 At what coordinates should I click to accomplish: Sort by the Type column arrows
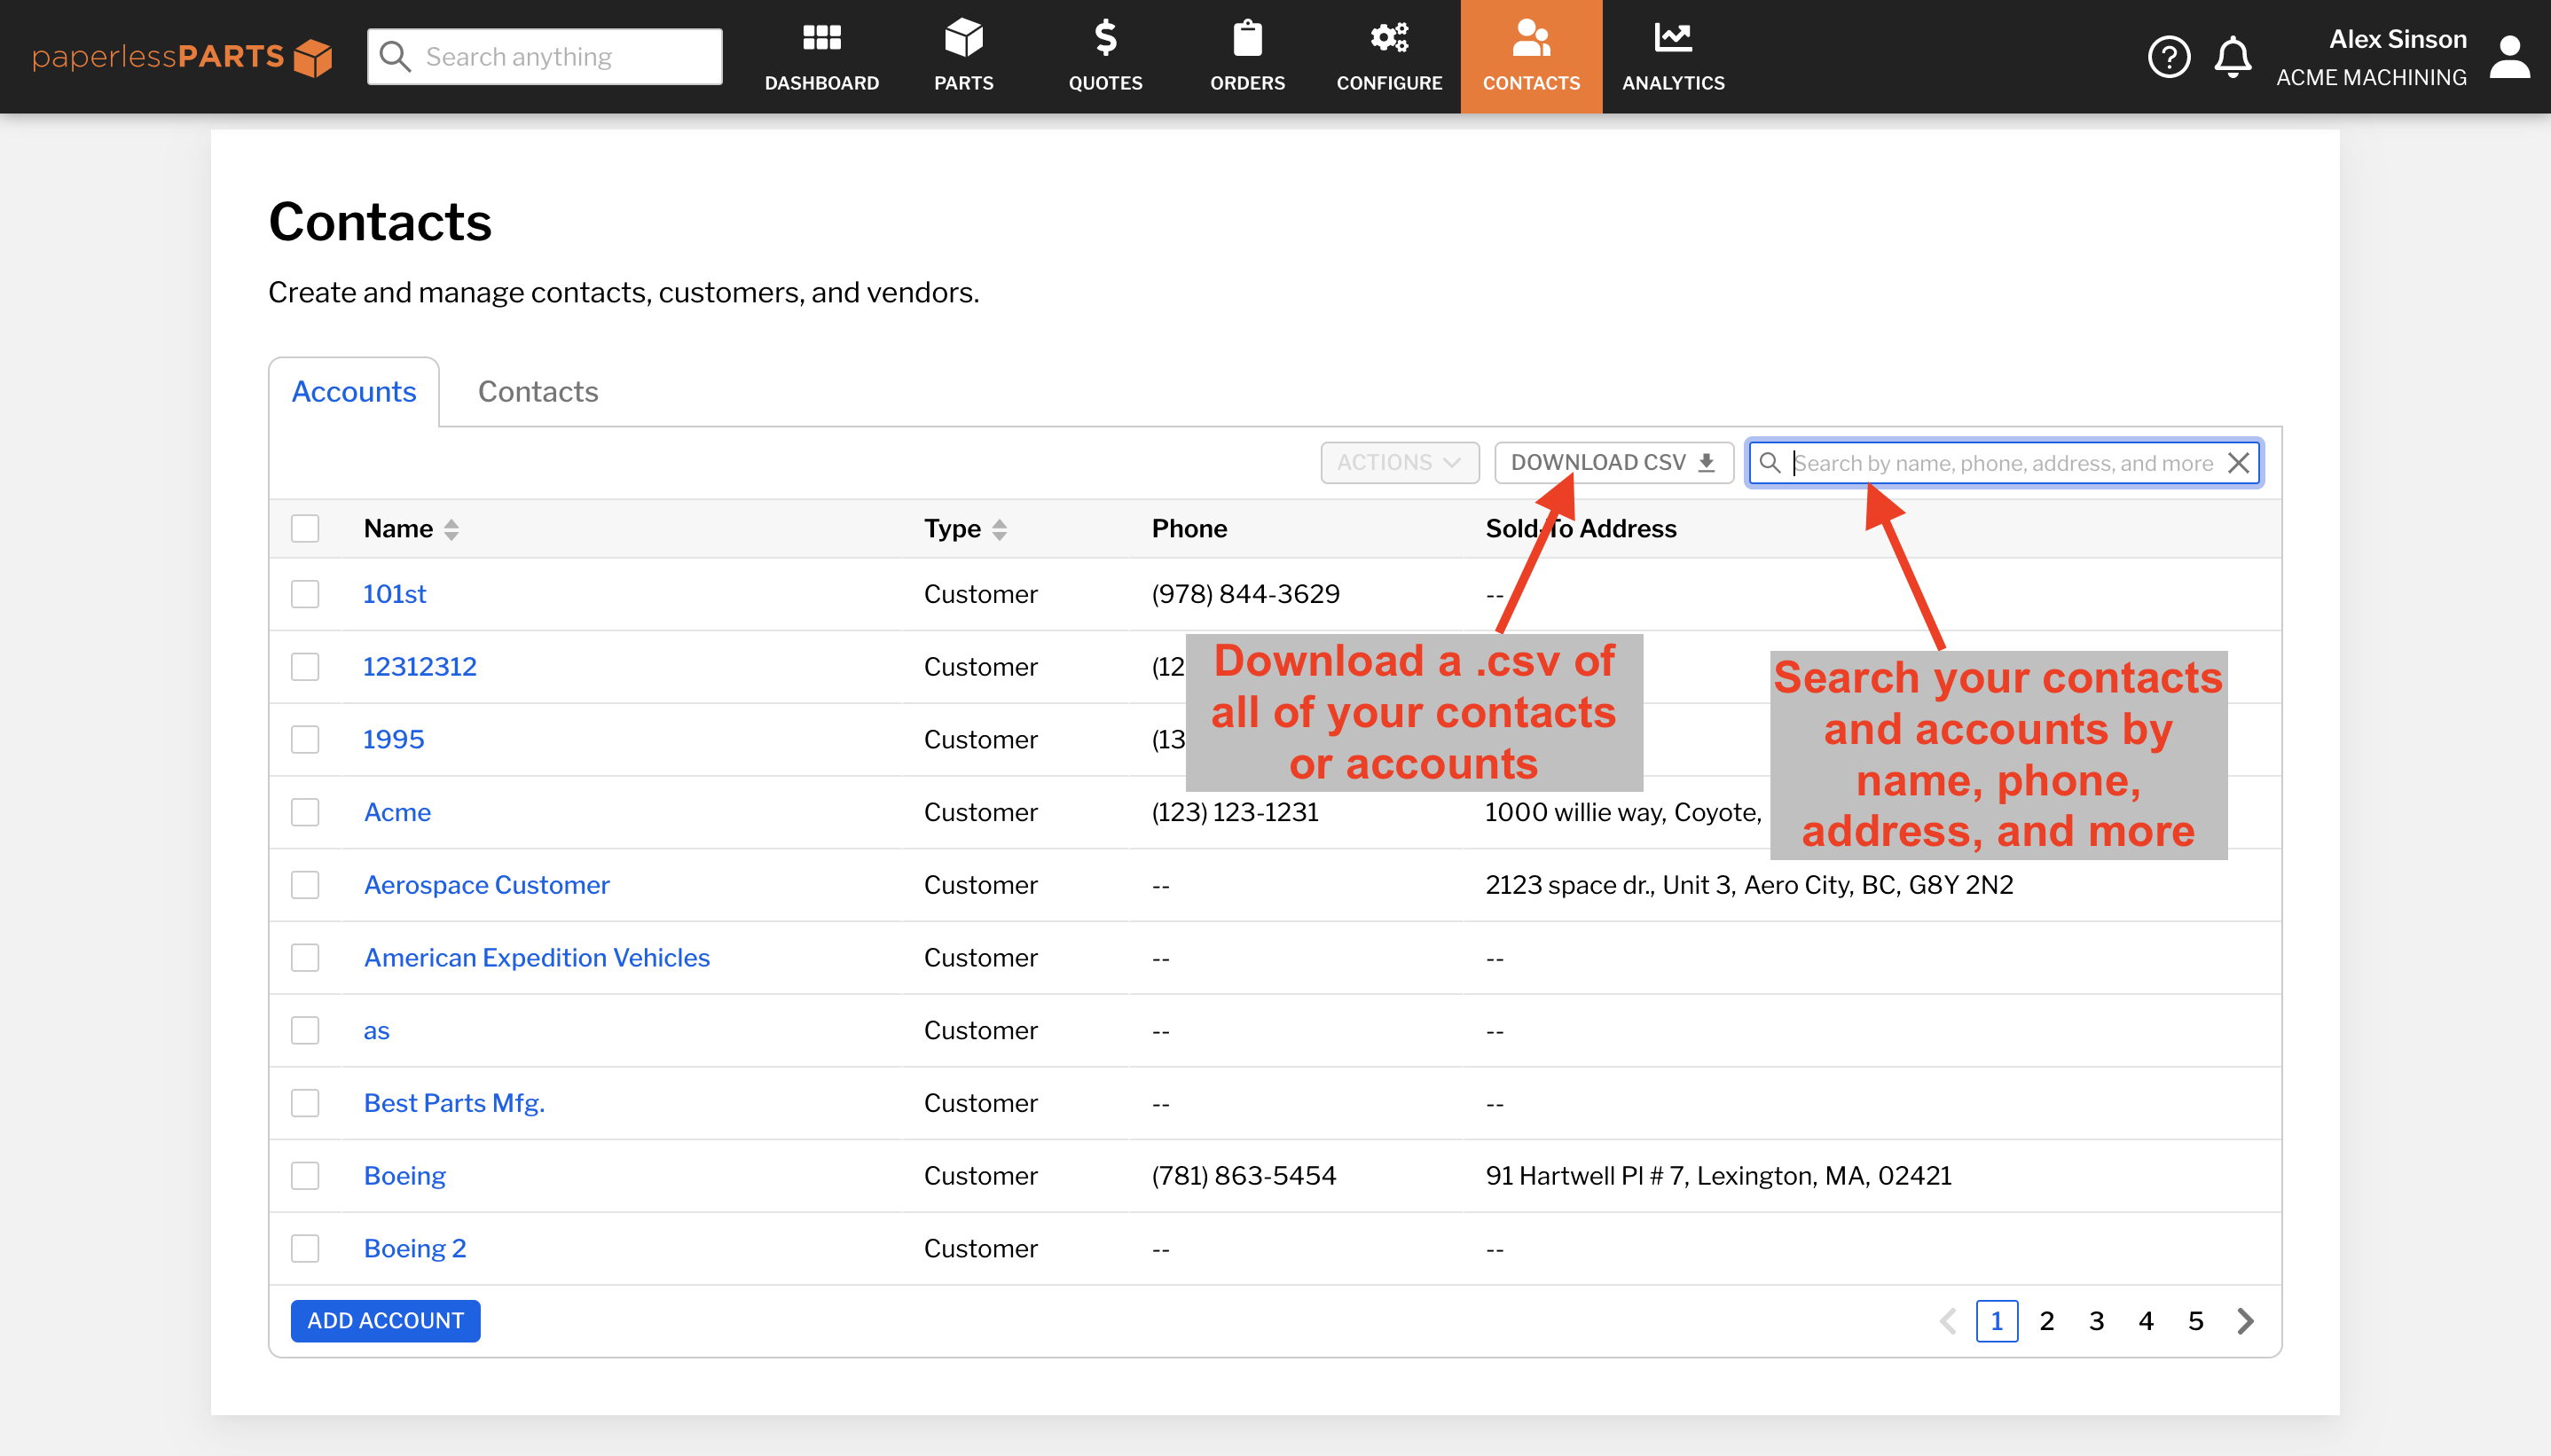1001,528
